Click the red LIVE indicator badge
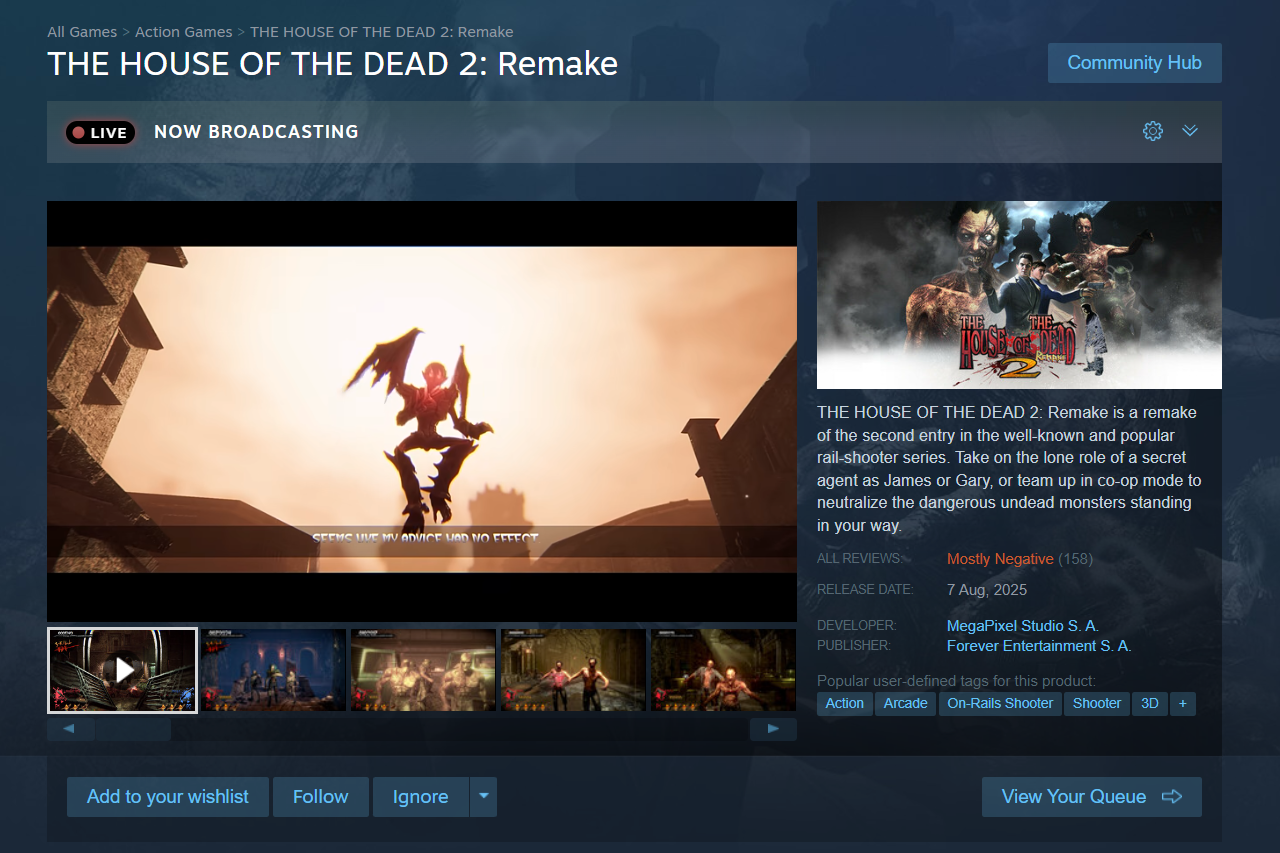The height and width of the screenshot is (853, 1280). click(100, 132)
